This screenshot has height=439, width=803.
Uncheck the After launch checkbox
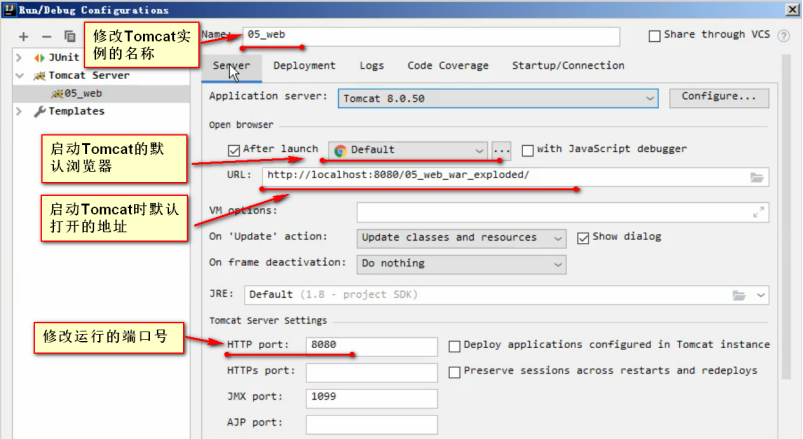coord(234,150)
